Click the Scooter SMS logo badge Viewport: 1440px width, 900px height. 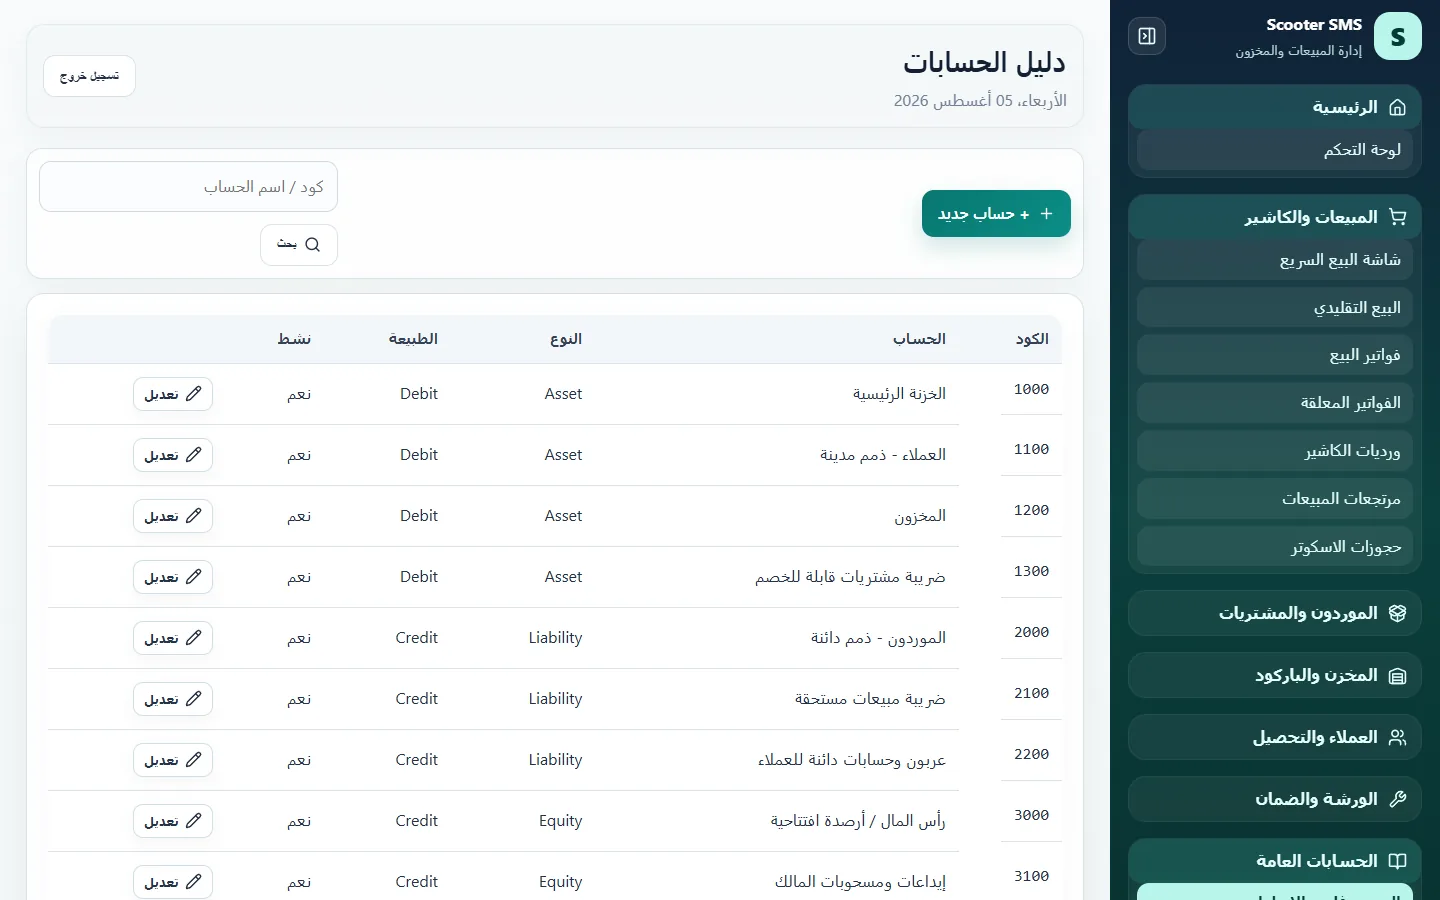(1398, 36)
